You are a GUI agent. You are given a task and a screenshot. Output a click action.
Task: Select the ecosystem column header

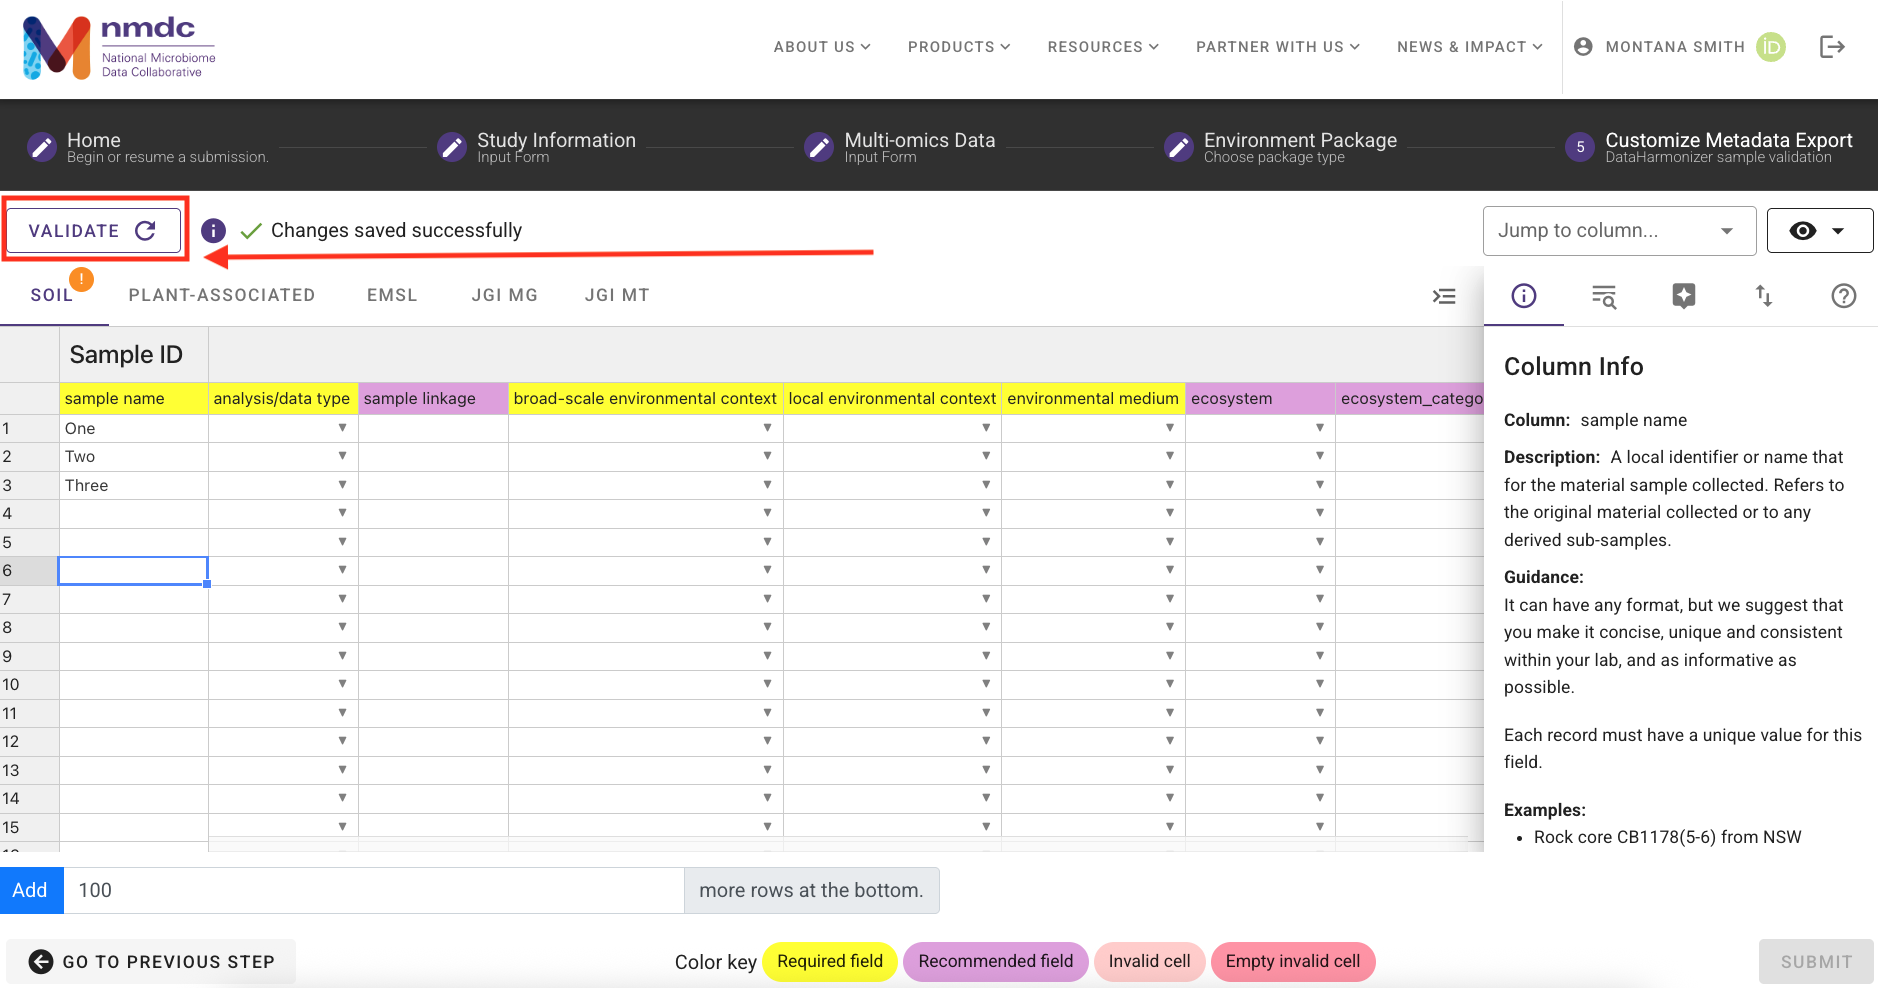[x=1260, y=398]
